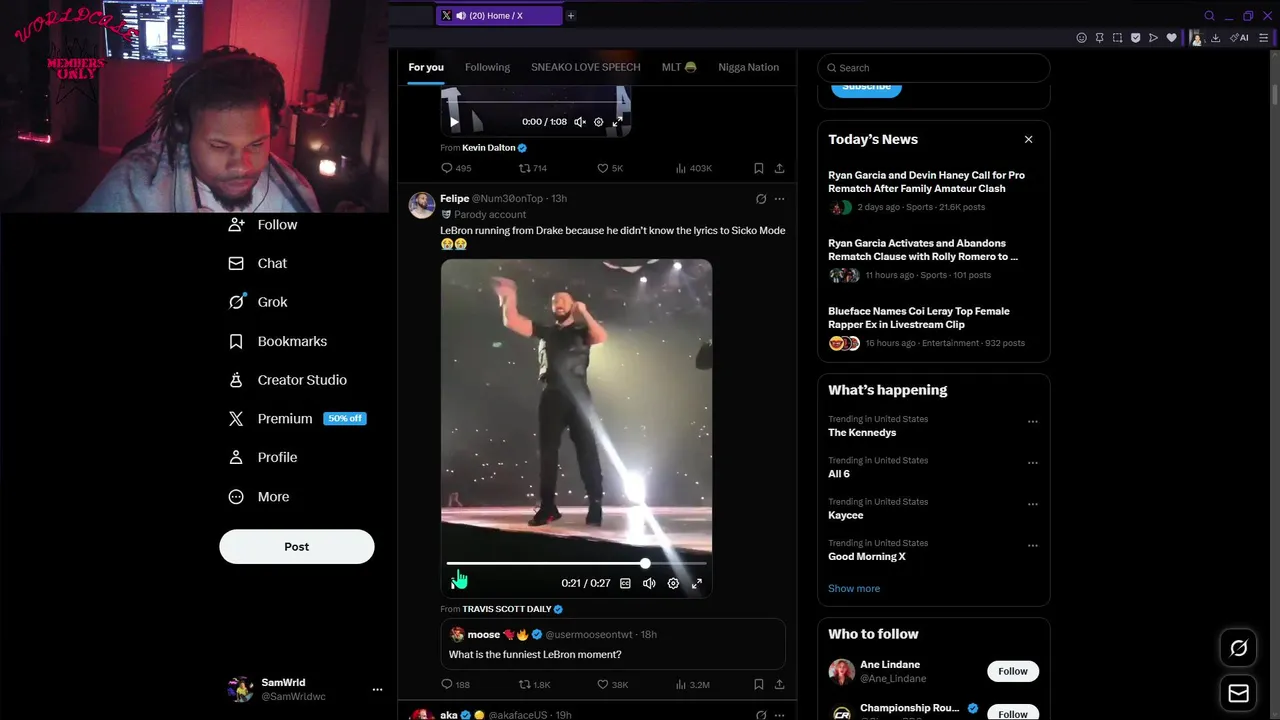Toggle captions on the Drake video
This screenshot has height=720, width=1280.
click(x=625, y=583)
